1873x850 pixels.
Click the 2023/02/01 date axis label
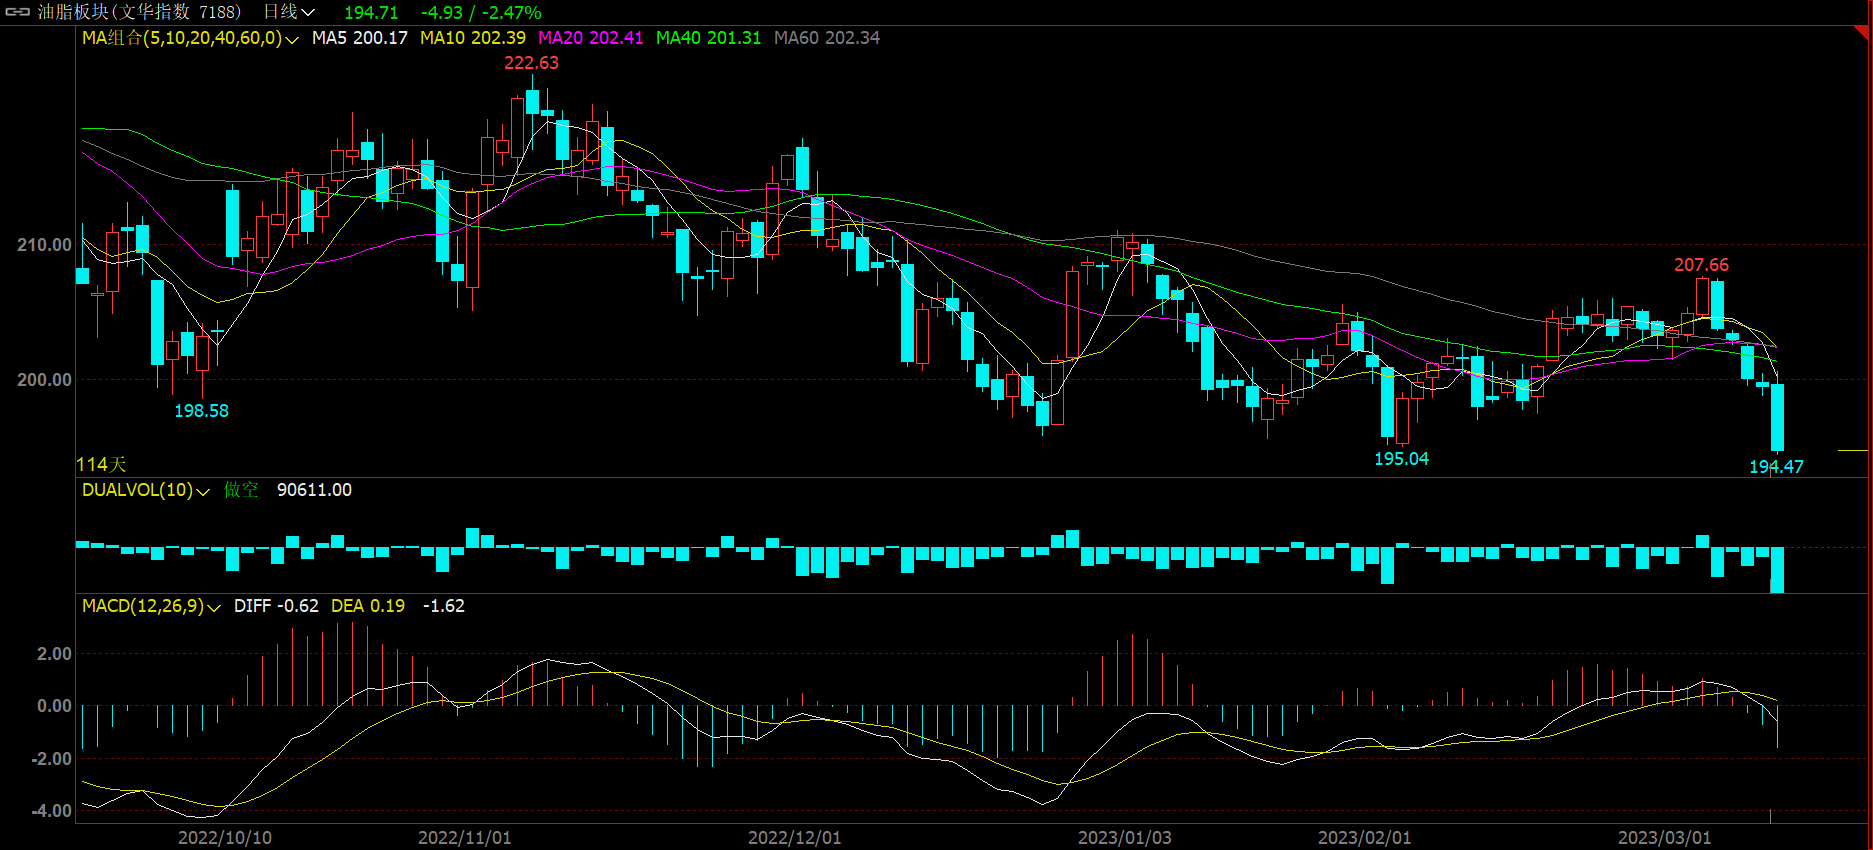pyautogui.click(x=1364, y=838)
